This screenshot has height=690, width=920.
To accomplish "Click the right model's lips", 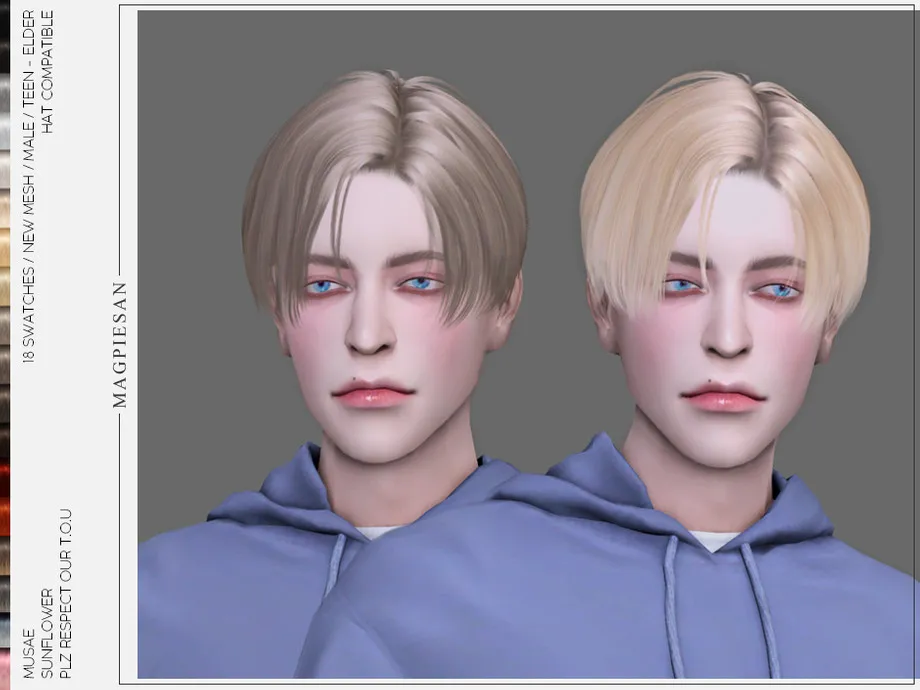I will point(724,398).
